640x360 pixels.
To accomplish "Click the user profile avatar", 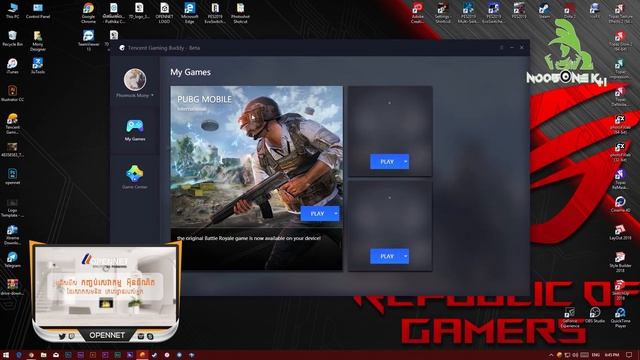I will click(135, 79).
